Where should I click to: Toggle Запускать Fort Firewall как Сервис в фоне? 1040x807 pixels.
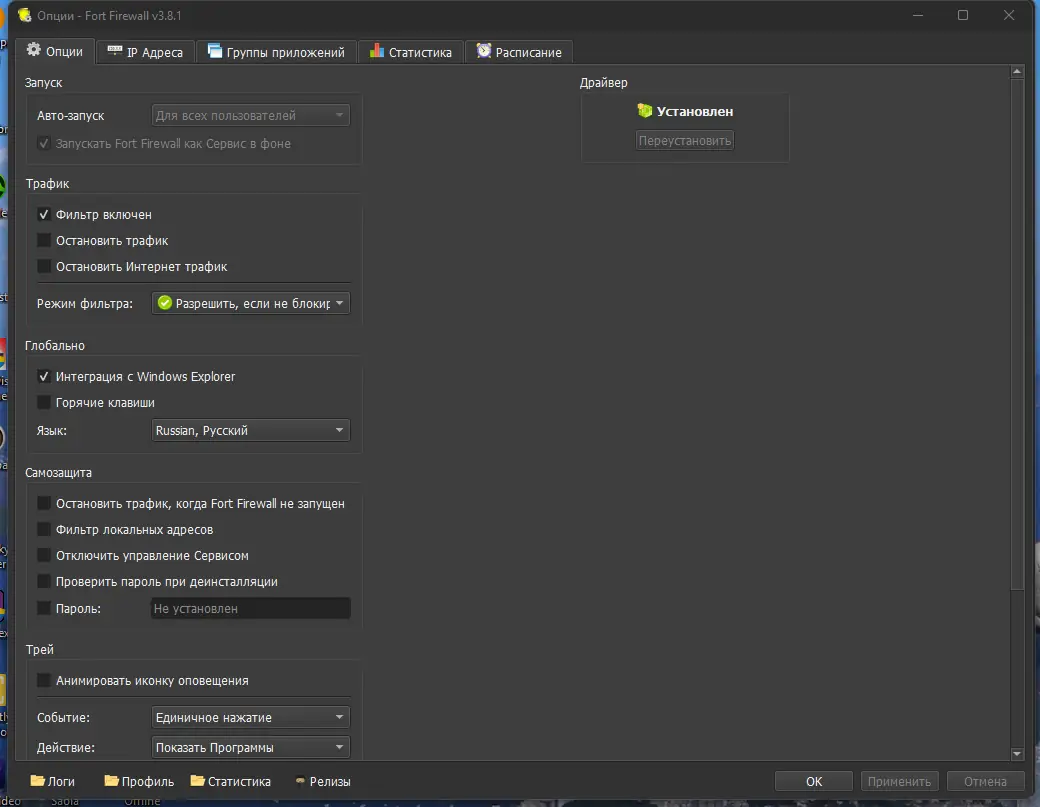(x=44, y=143)
